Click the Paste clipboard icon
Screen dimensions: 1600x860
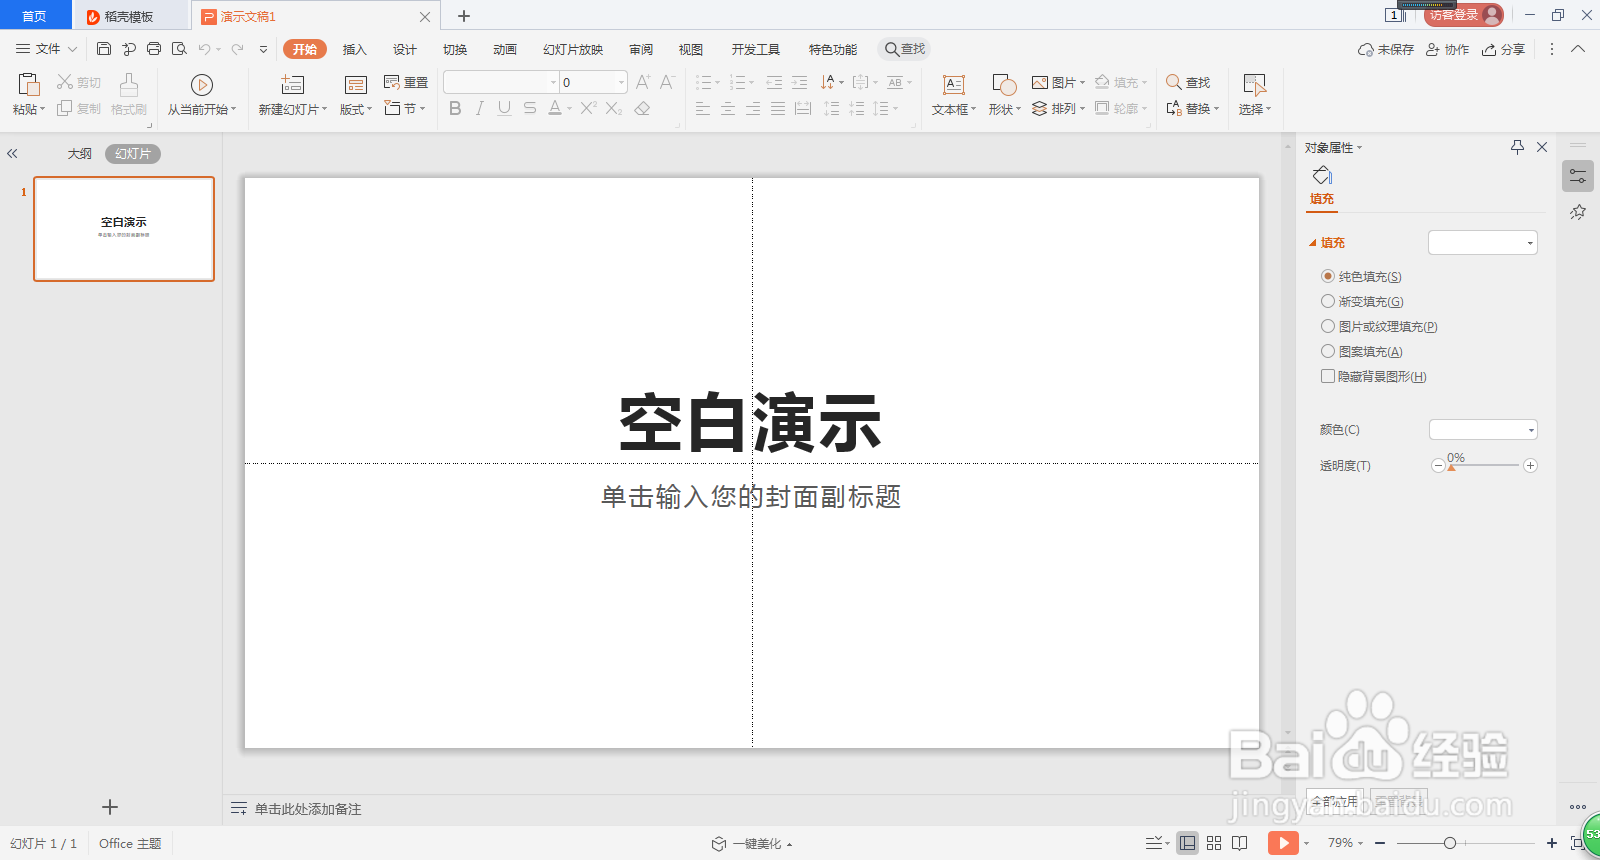(29, 84)
